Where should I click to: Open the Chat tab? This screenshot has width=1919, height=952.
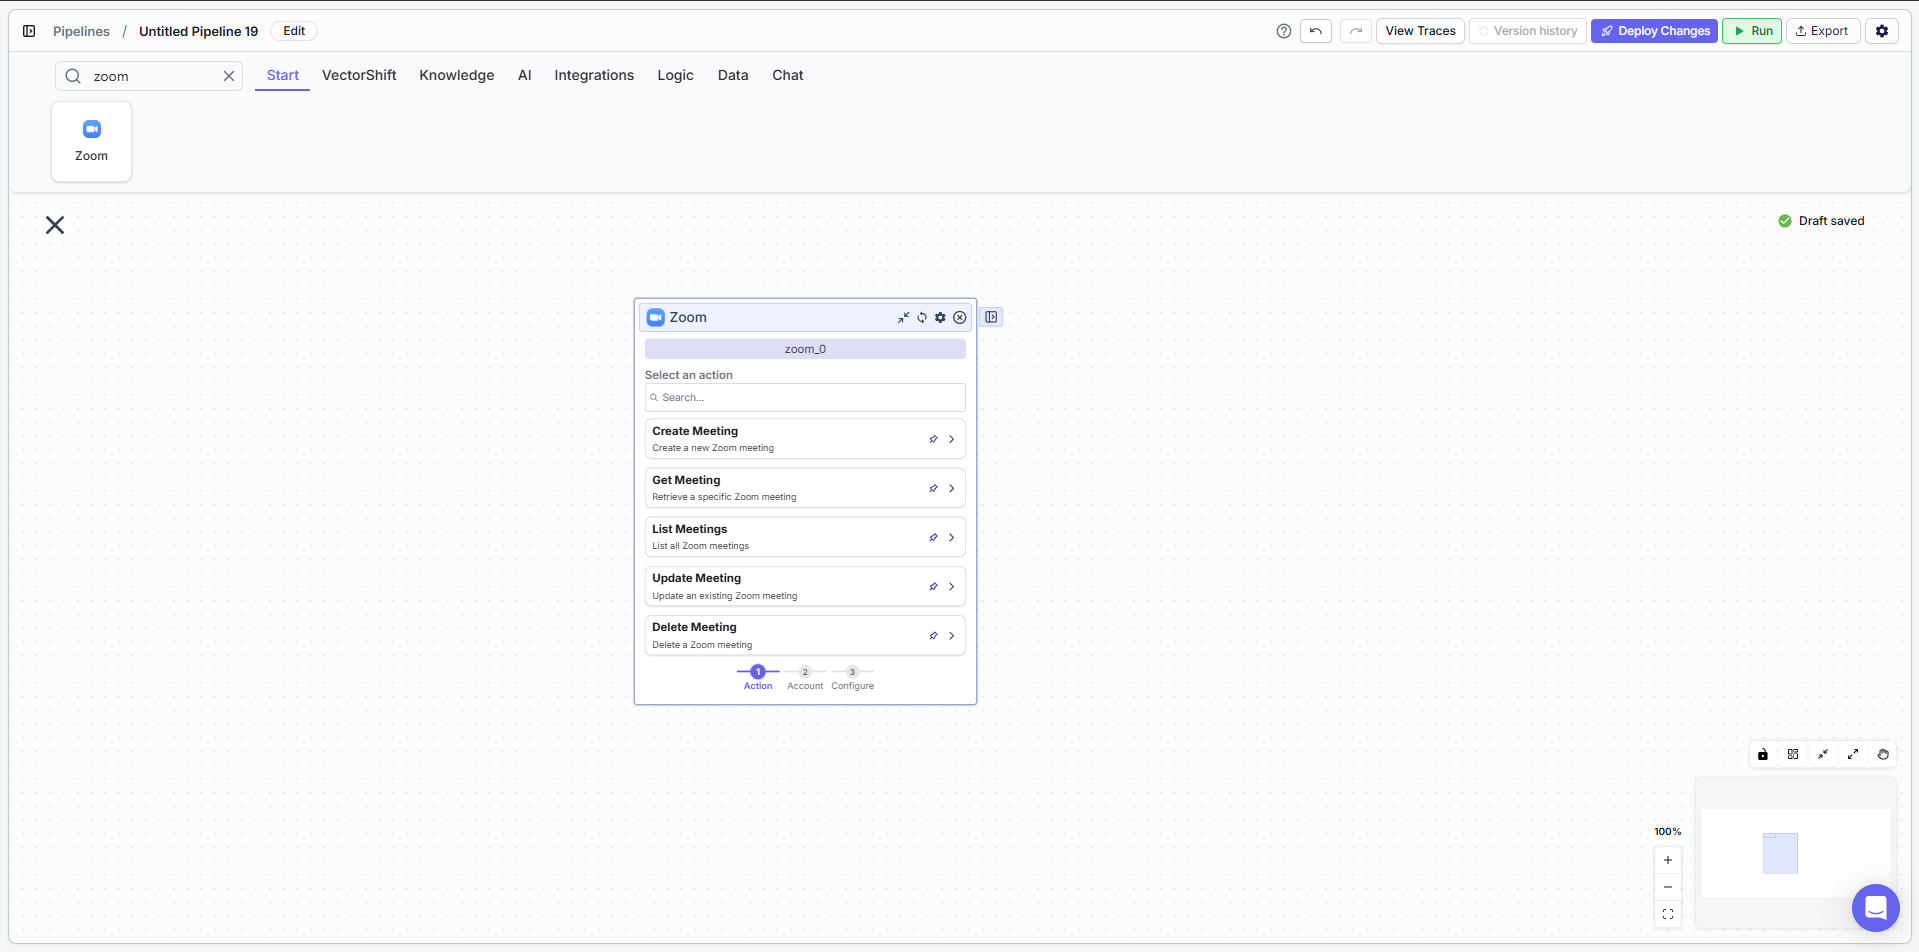[788, 75]
